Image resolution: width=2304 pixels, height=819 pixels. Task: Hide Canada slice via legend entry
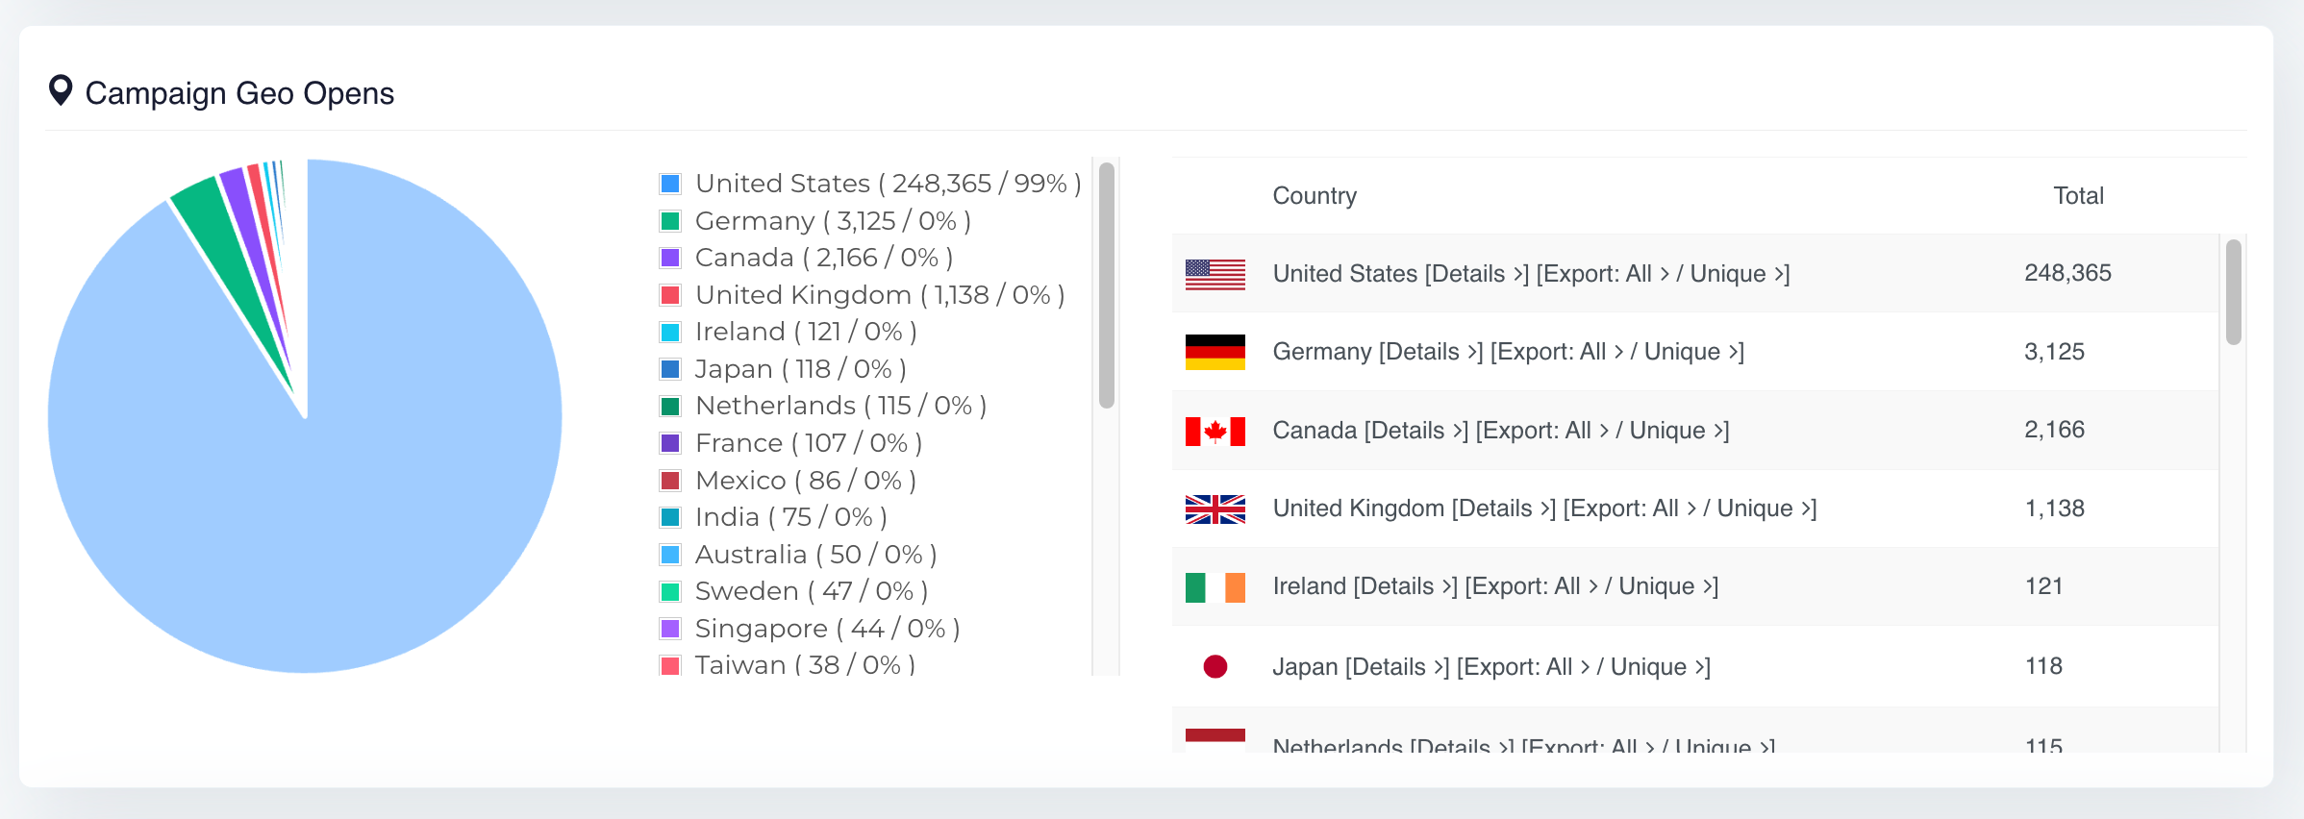tap(823, 258)
